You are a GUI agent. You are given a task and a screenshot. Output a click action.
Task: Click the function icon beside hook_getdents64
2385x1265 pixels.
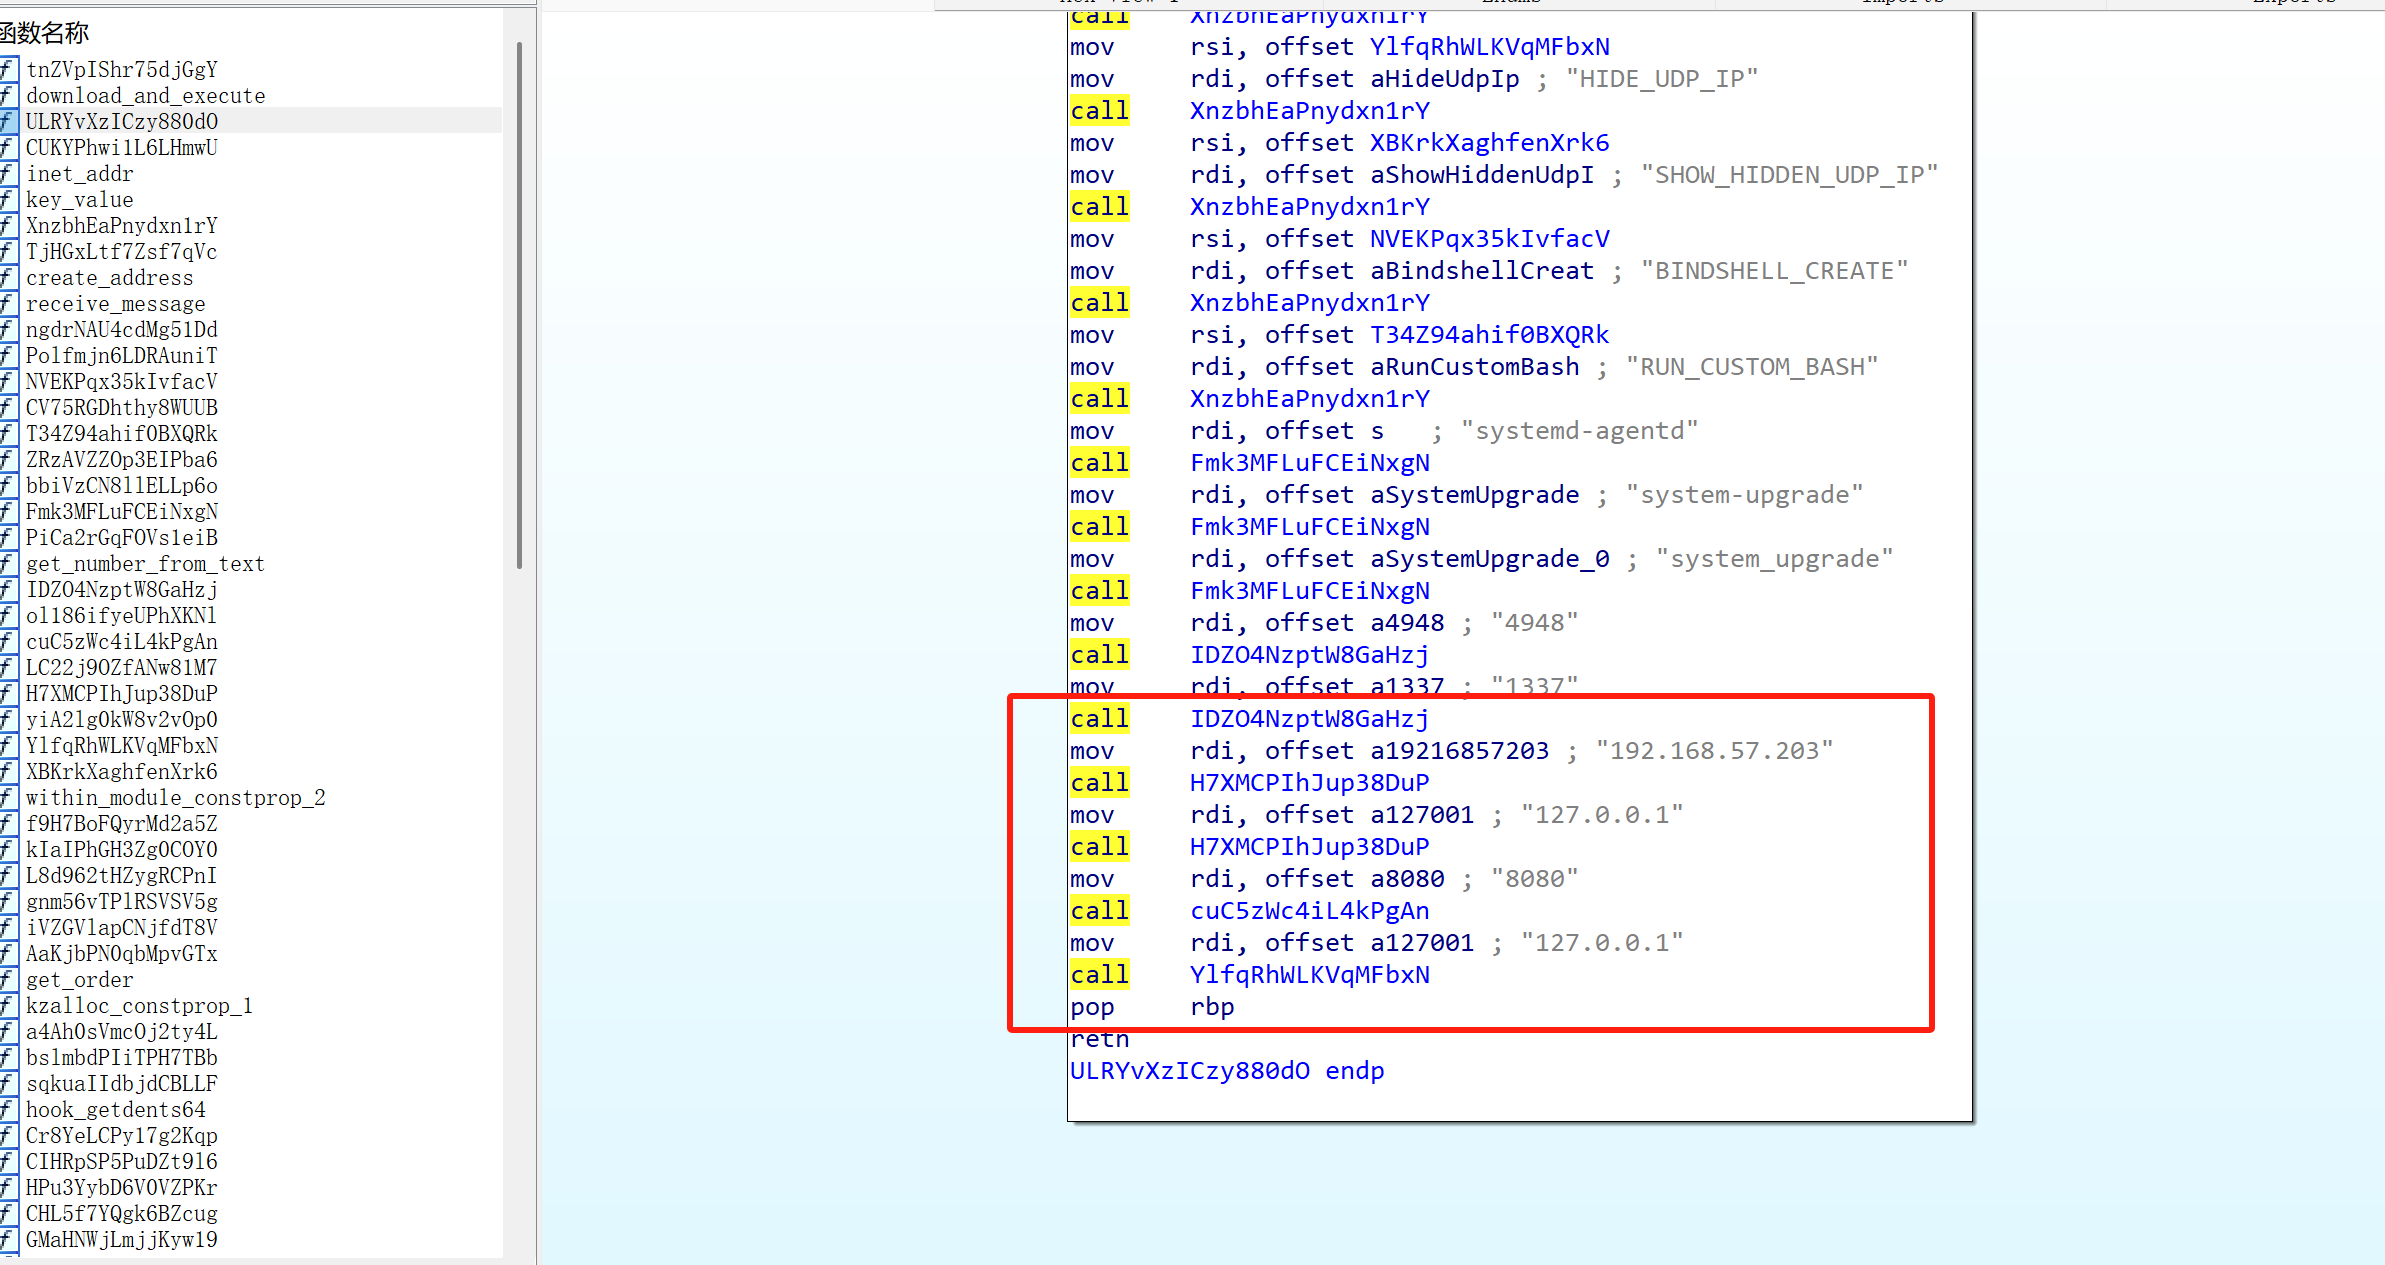tap(9, 1109)
